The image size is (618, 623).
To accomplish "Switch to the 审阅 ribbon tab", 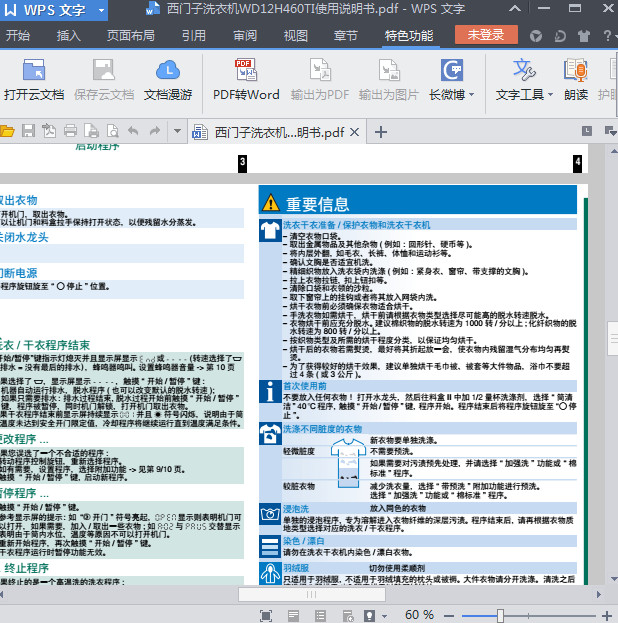I will pyautogui.click(x=245, y=36).
